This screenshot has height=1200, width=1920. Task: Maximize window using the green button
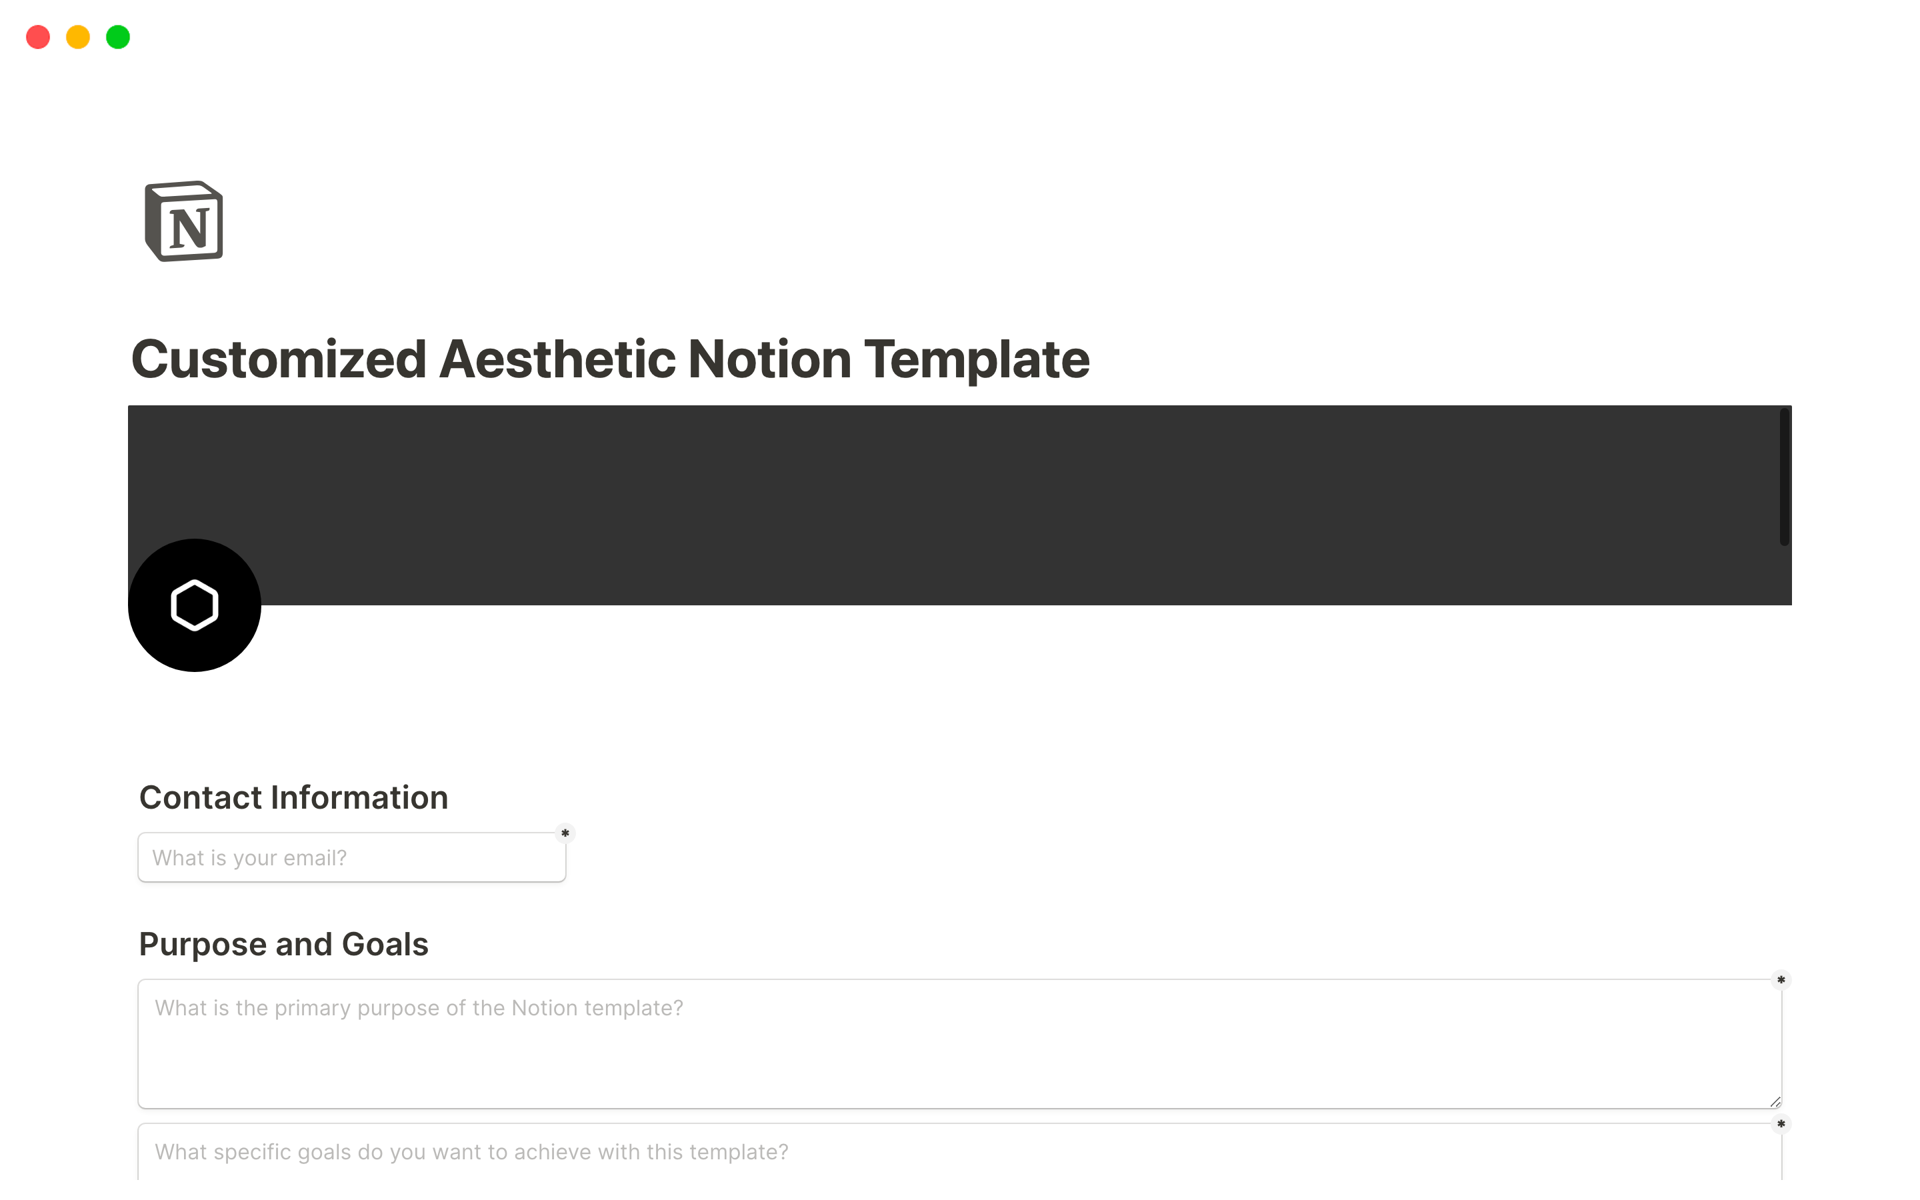(118, 37)
